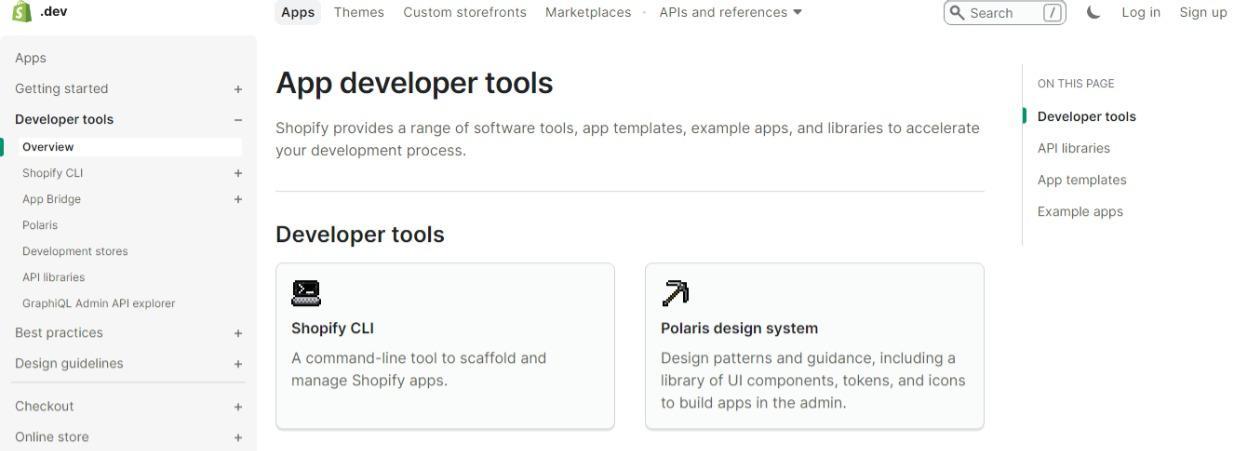
Task: Jump to Developer tools page section
Action: (1087, 116)
